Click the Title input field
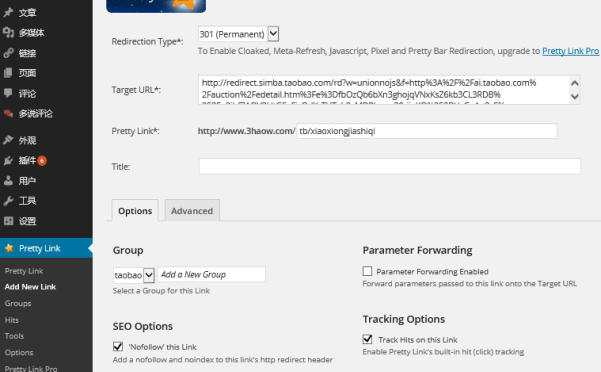601x372 pixels. pos(389,166)
